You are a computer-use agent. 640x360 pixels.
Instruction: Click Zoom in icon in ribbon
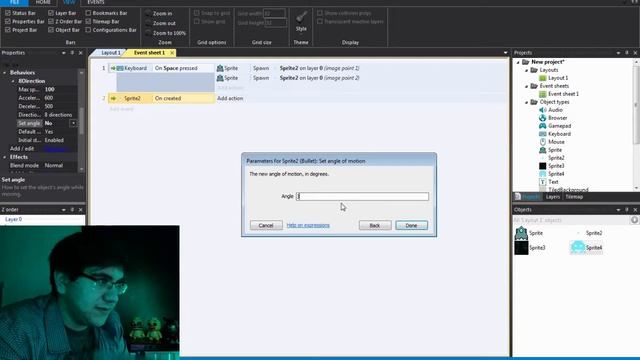coord(149,13)
